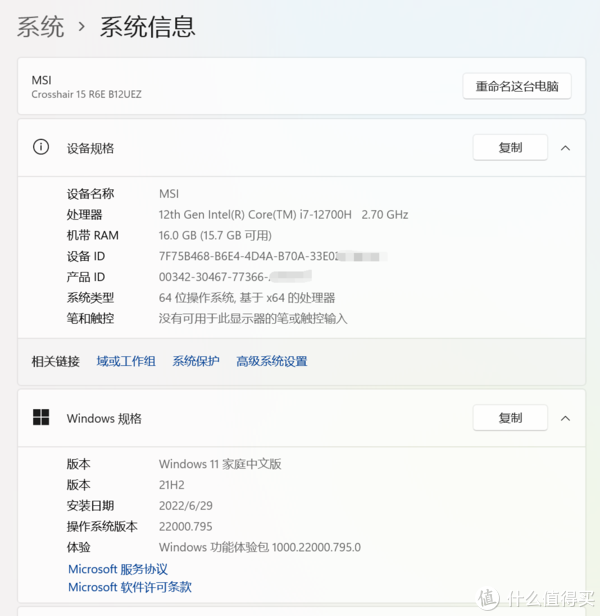Select the 产品 ID value starting 00342-30467
The width and height of the screenshot is (600, 616).
[x=235, y=277]
